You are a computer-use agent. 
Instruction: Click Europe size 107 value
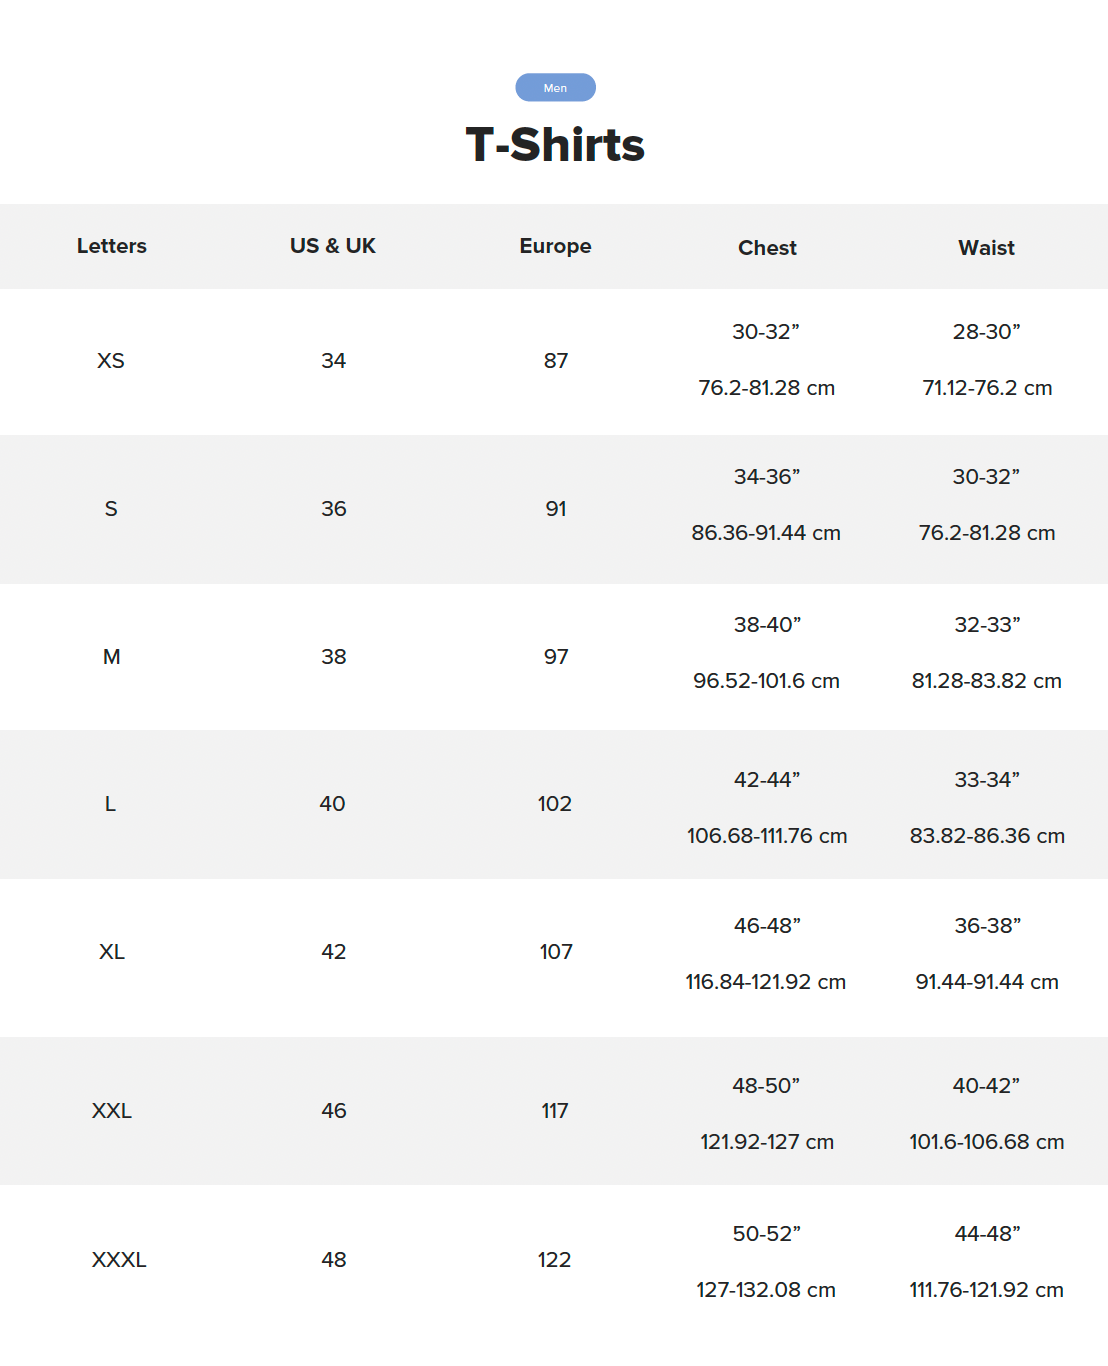556,952
